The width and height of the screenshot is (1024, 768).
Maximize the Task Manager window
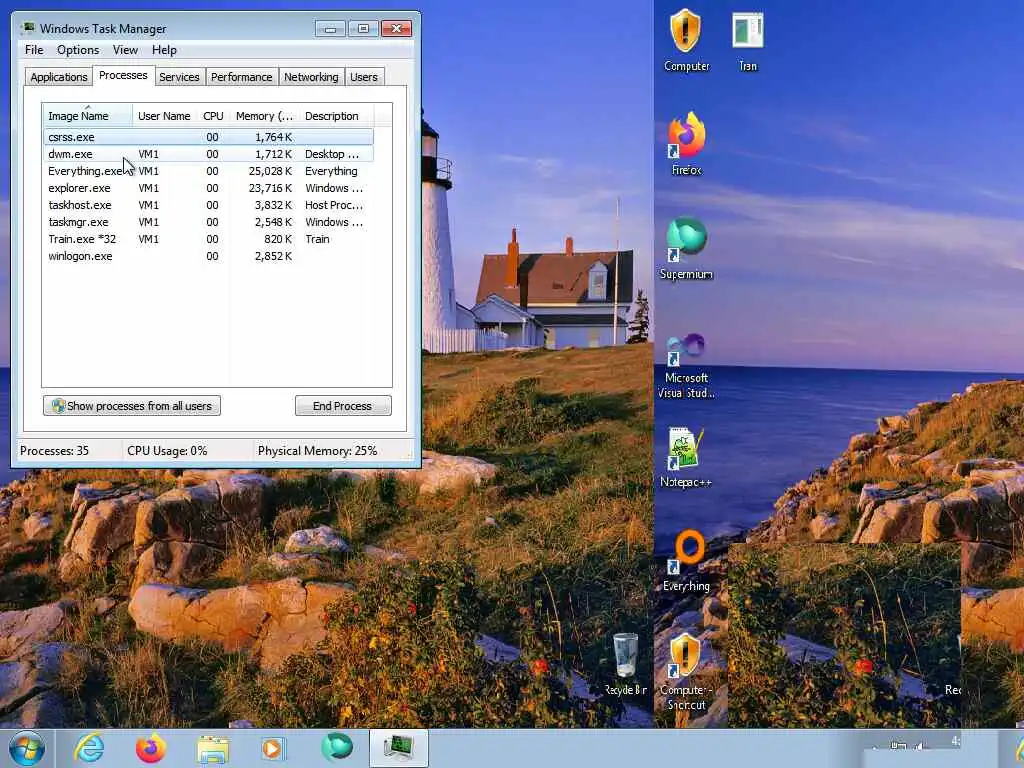363,29
